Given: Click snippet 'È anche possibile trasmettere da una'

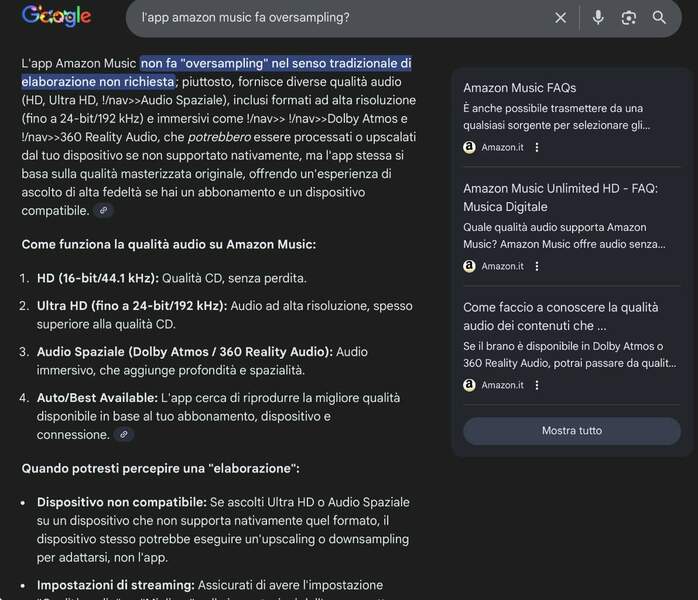Looking at the screenshot, I should (x=553, y=108).
